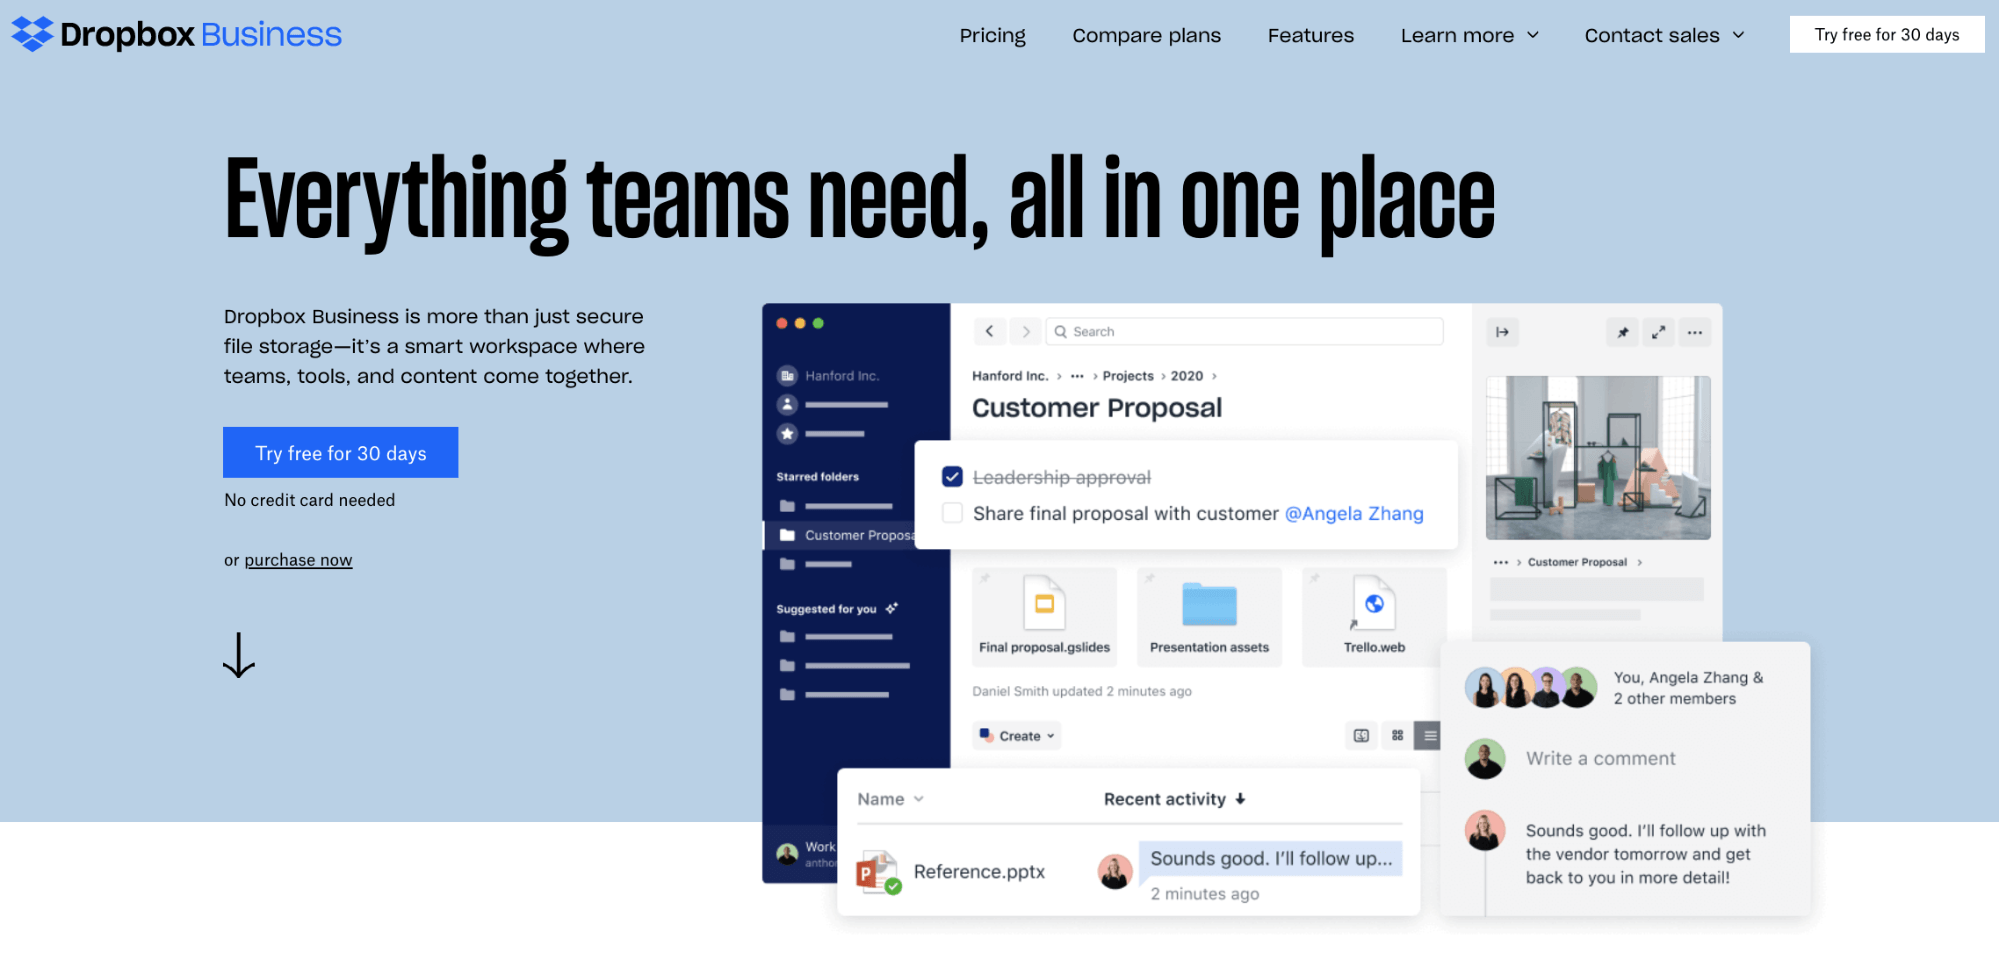
Task: Click the ellipsis in the main breadcrumb
Action: [x=1076, y=376]
